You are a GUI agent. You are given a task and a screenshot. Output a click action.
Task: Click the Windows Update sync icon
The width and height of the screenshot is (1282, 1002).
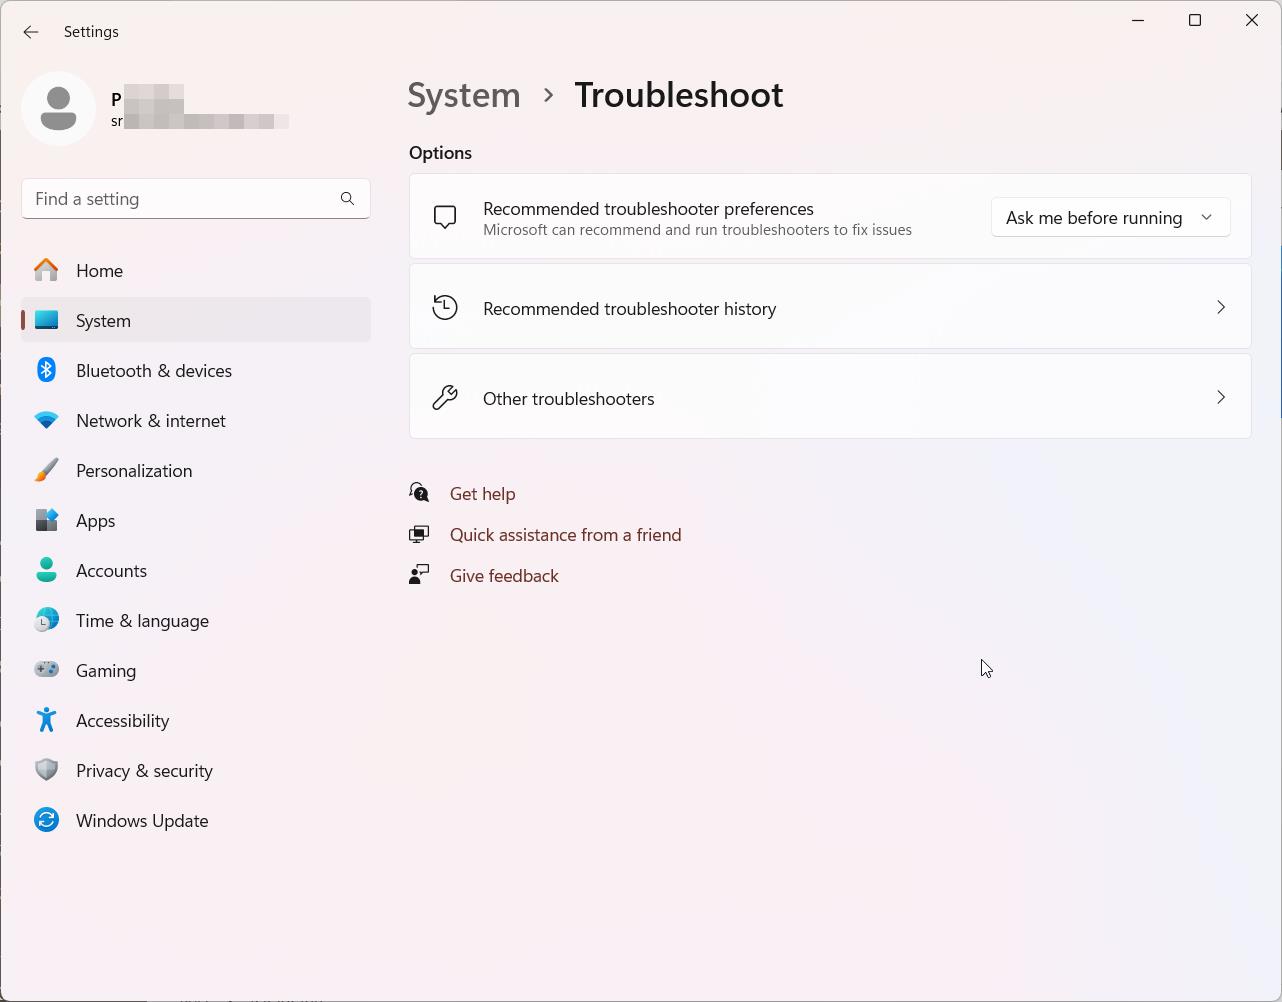(46, 820)
